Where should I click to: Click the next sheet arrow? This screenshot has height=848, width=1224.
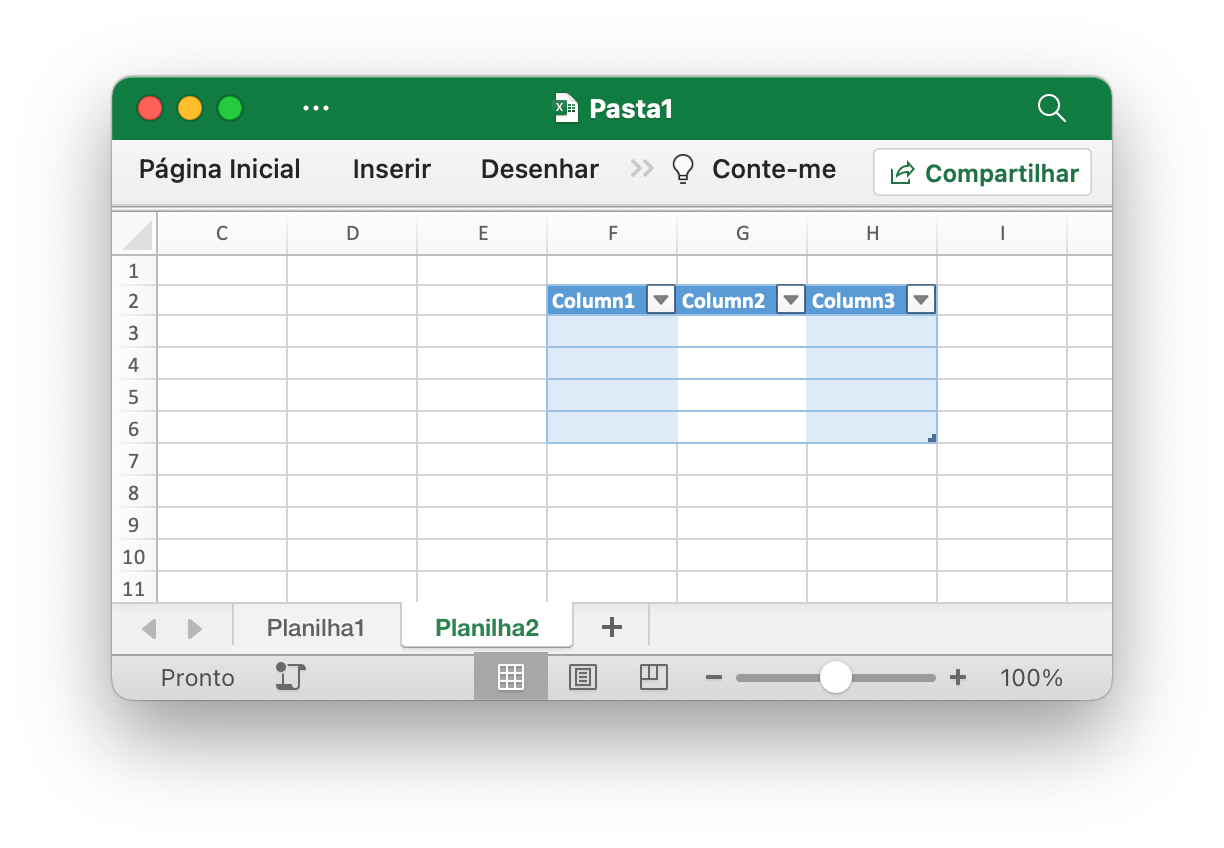tap(195, 628)
